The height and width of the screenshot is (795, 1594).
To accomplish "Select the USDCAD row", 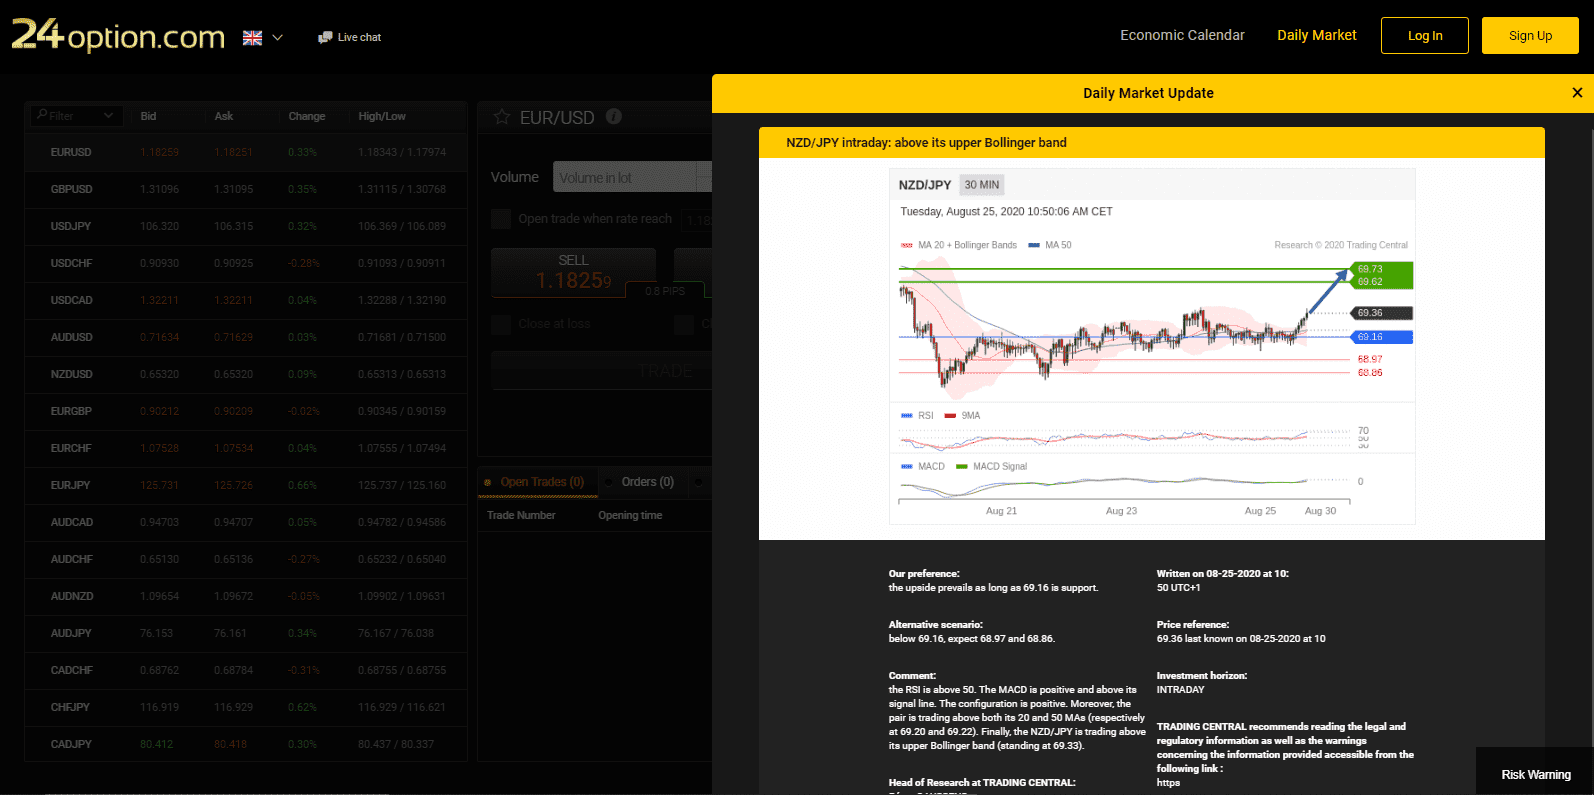I will (x=246, y=300).
